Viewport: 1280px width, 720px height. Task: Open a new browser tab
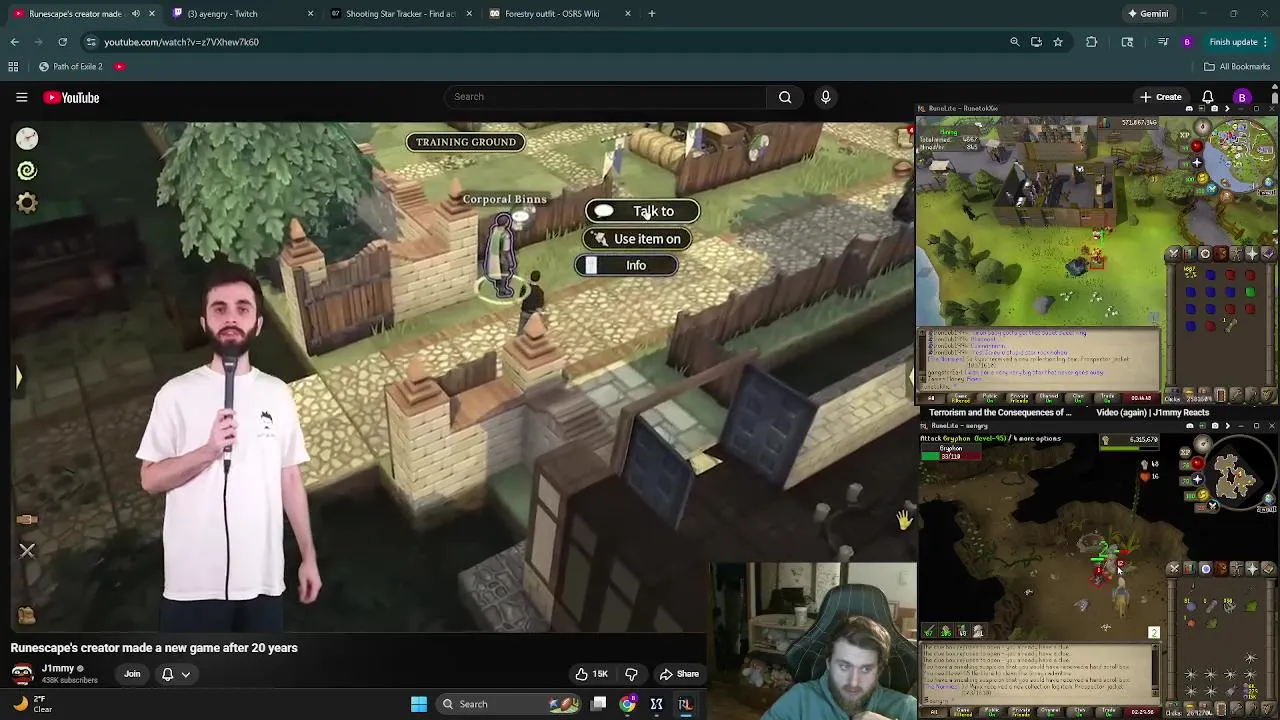[651, 14]
